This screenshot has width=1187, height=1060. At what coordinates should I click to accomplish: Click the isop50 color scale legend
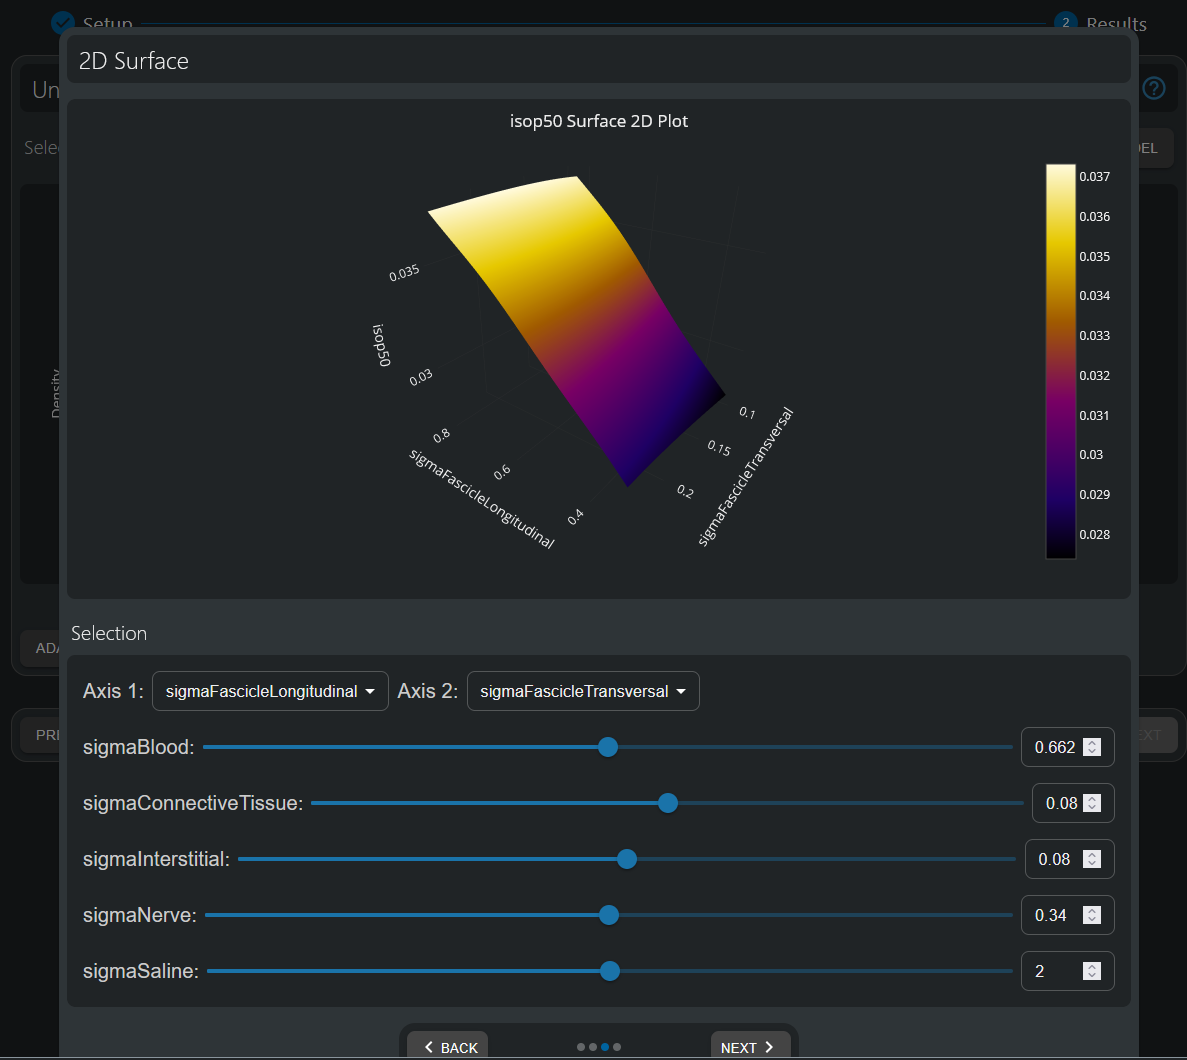tap(1059, 360)
